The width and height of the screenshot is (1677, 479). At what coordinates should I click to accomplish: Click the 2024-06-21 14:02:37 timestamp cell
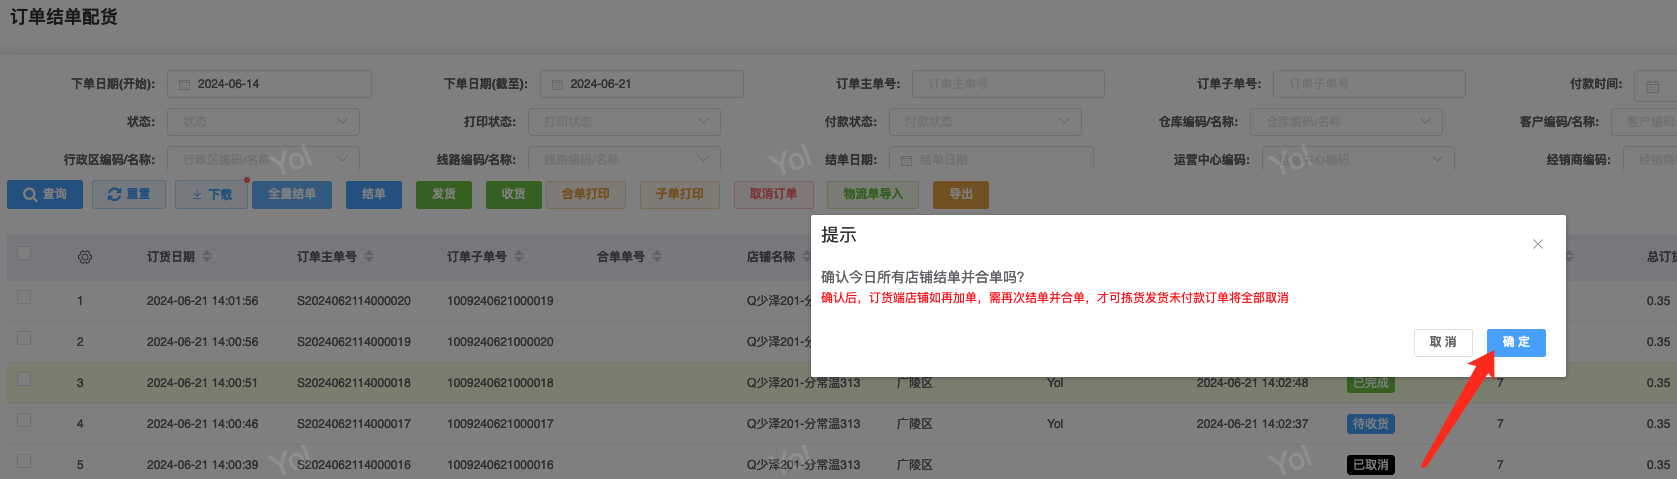pos(1252,424)
